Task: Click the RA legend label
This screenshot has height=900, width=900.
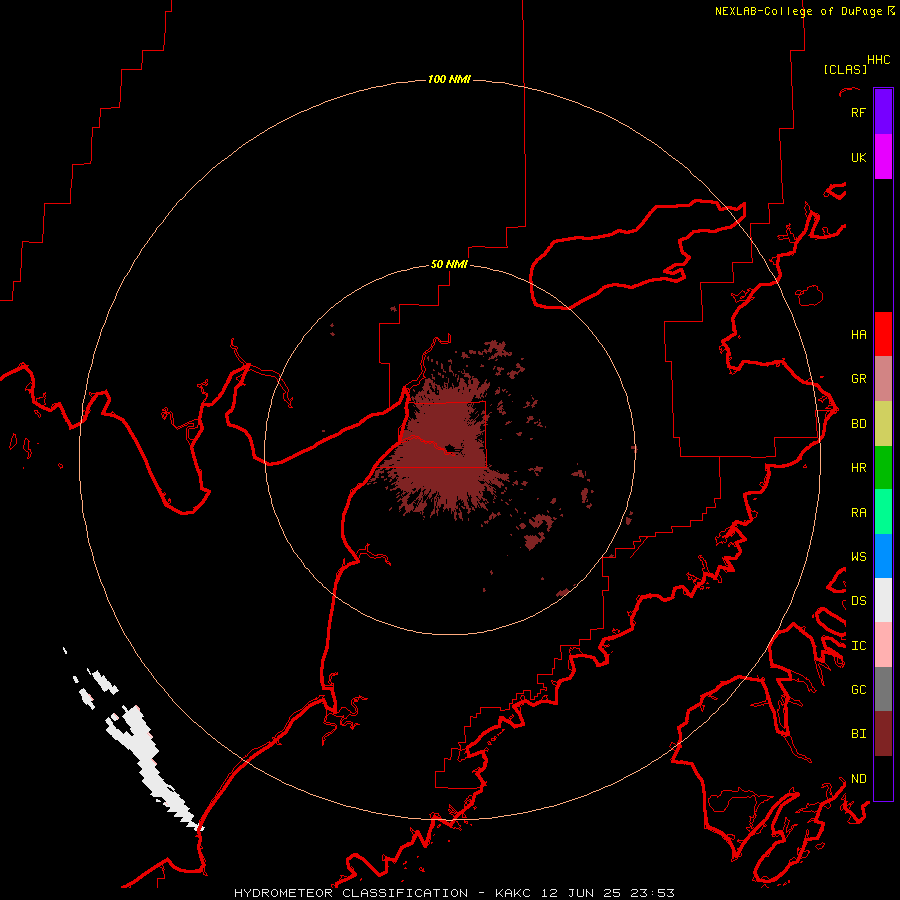Action: (858, 513)
